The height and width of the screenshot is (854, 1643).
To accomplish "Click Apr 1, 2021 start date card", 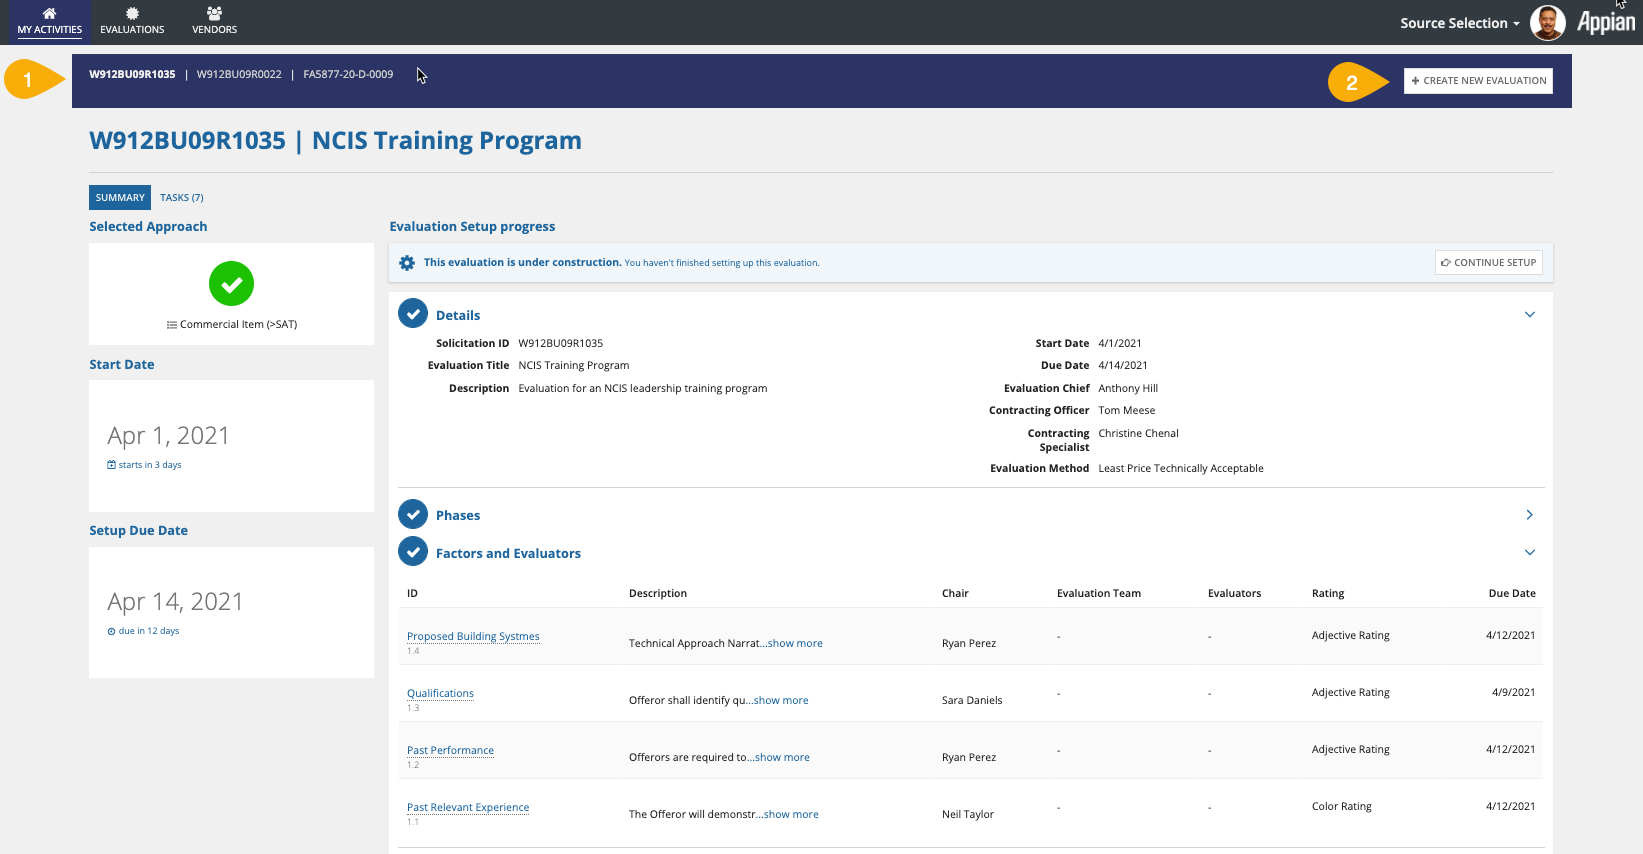I will 231,446.
